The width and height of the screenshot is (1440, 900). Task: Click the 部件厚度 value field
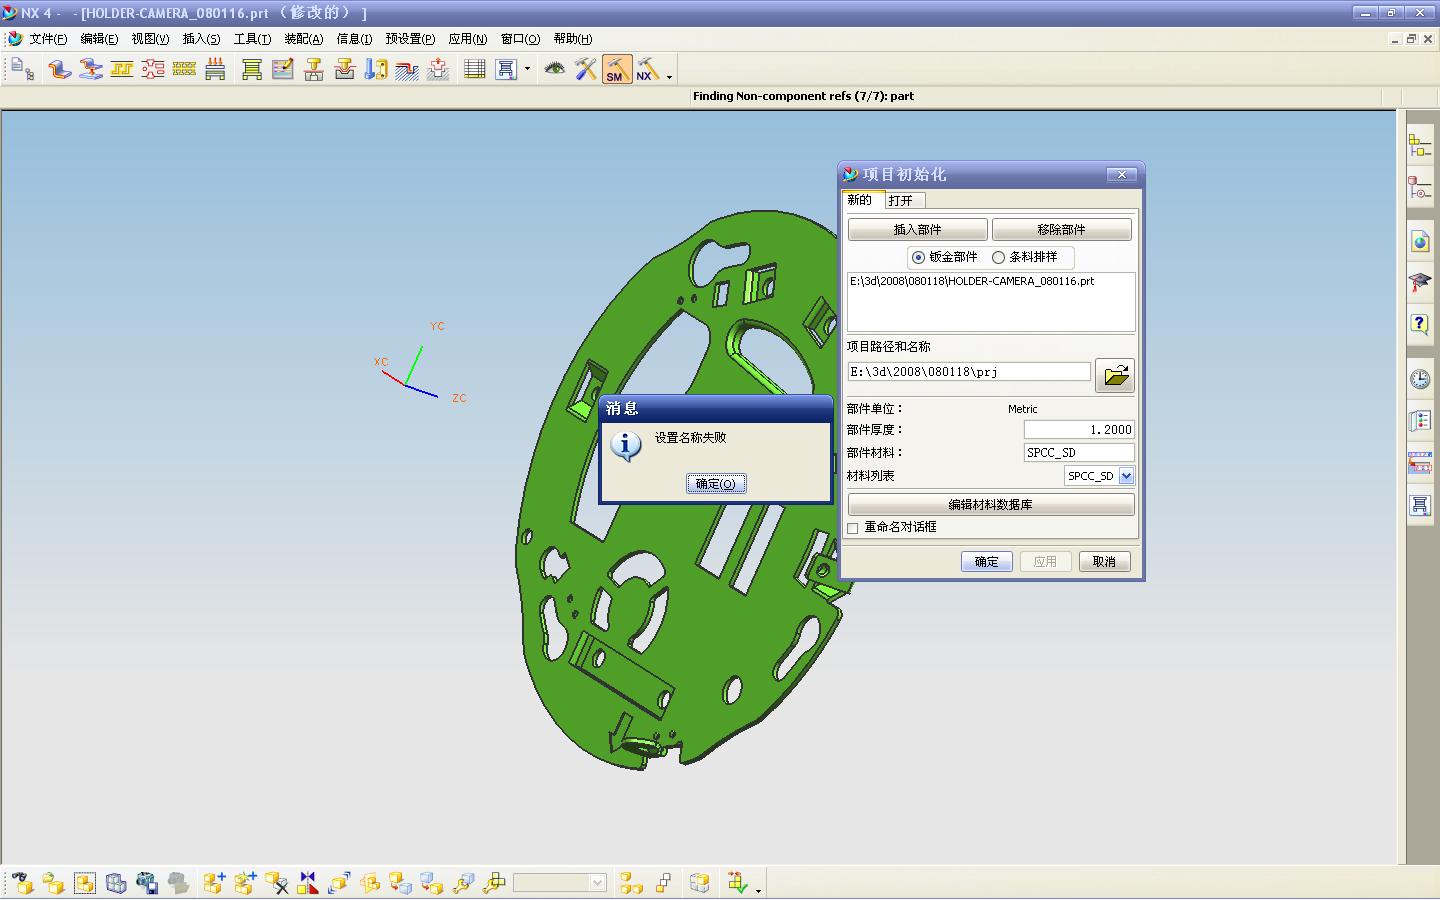pyautogui.click(x=1079, y=430)
